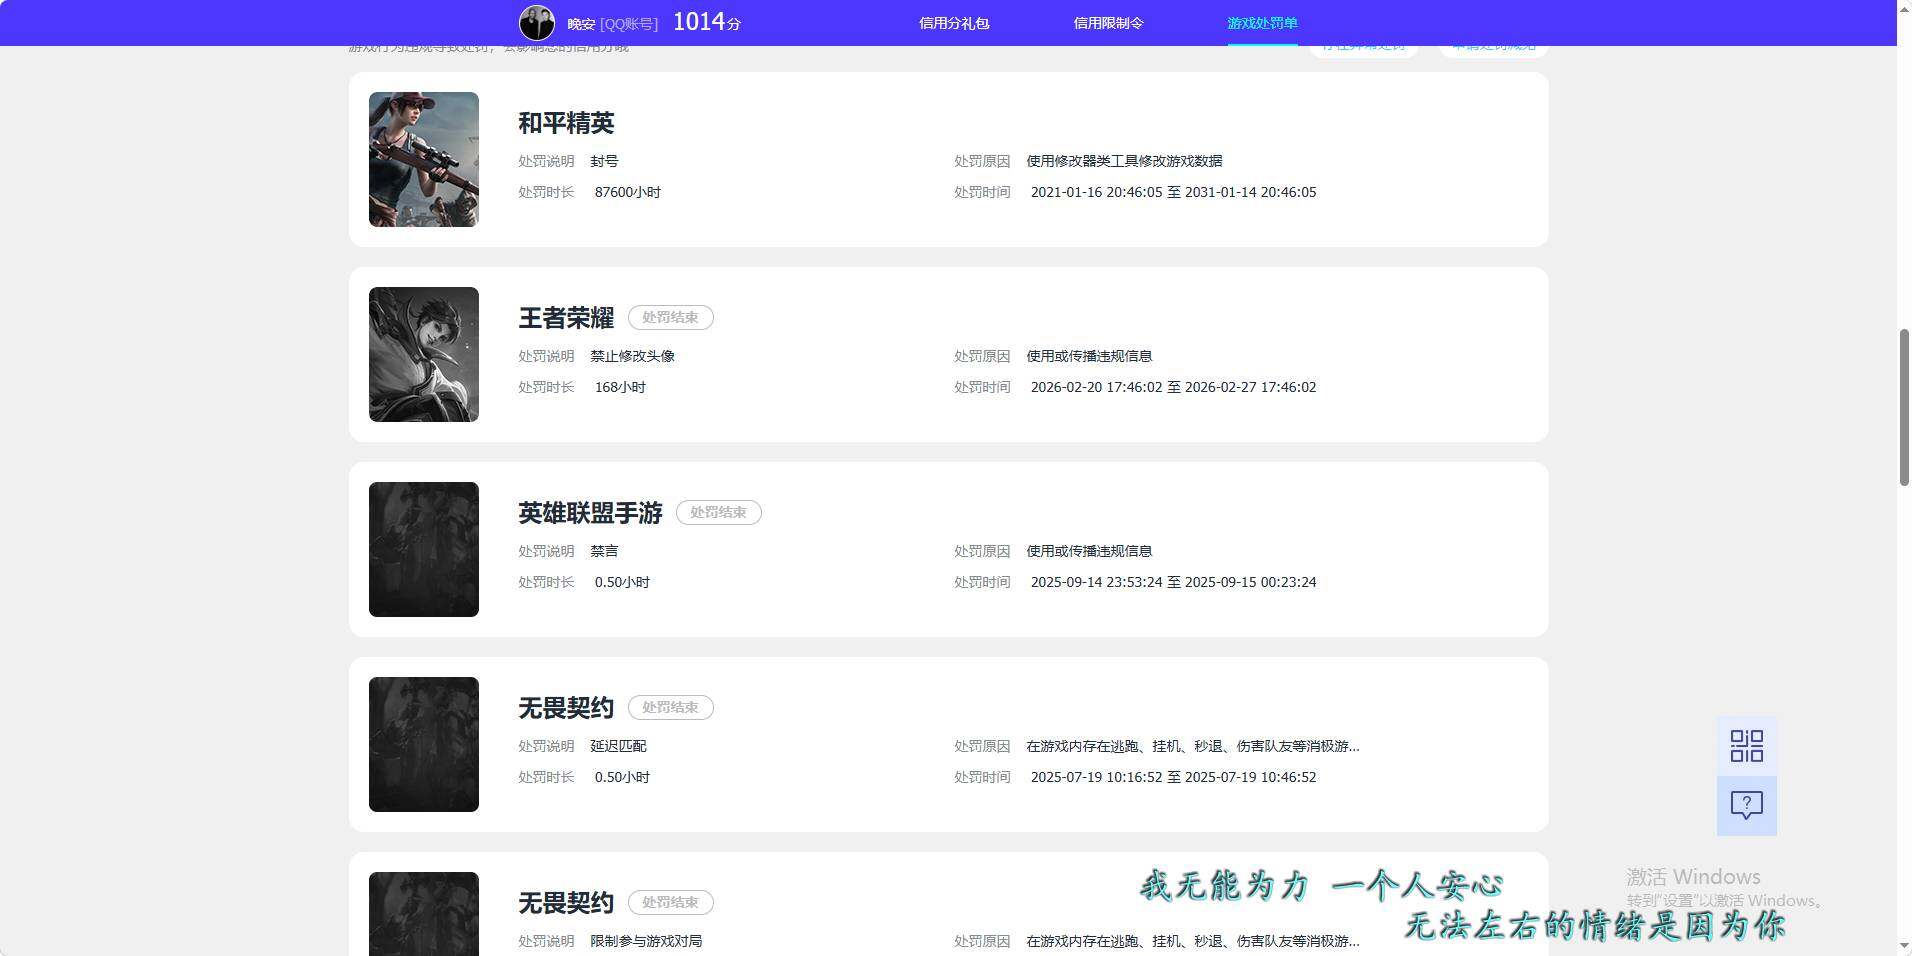
Task: Click the 和平精英 title
Action: [566, 123]
